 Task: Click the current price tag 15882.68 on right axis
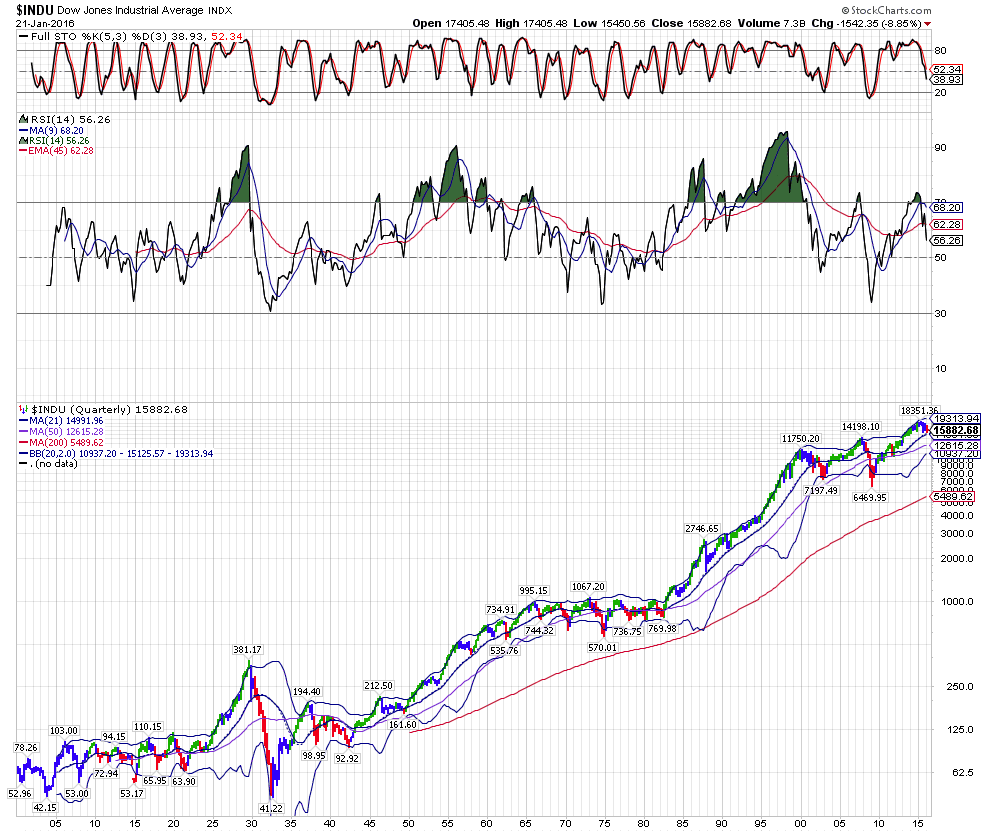tap(956, 430)
